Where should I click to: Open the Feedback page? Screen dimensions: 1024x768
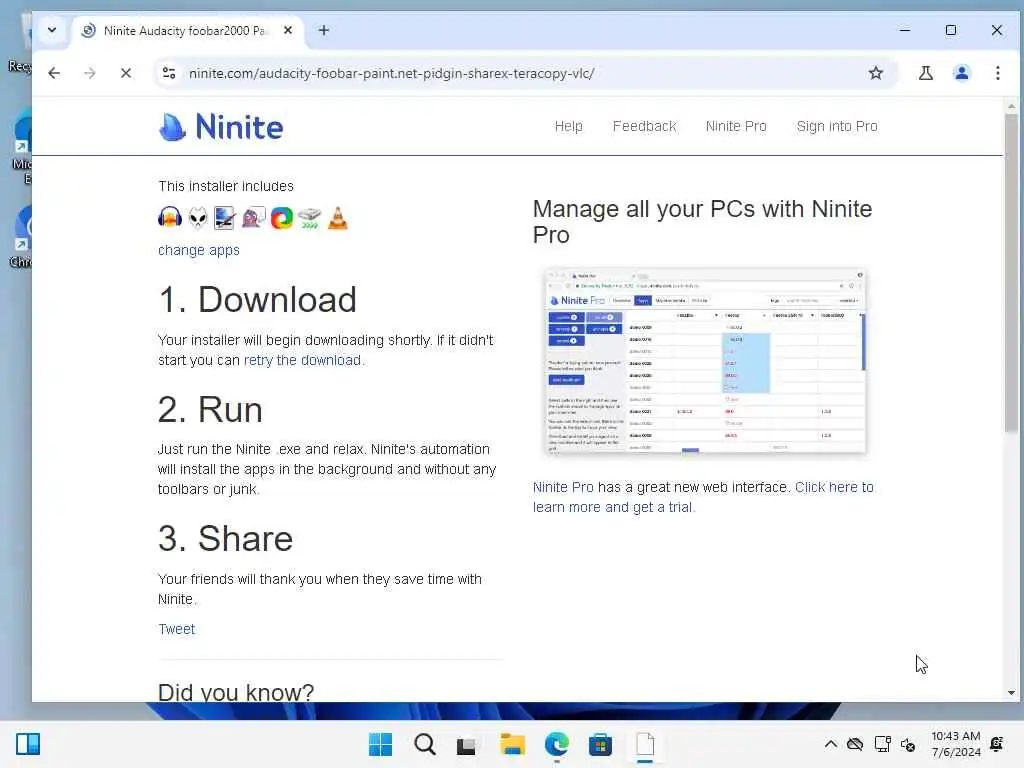644,126
